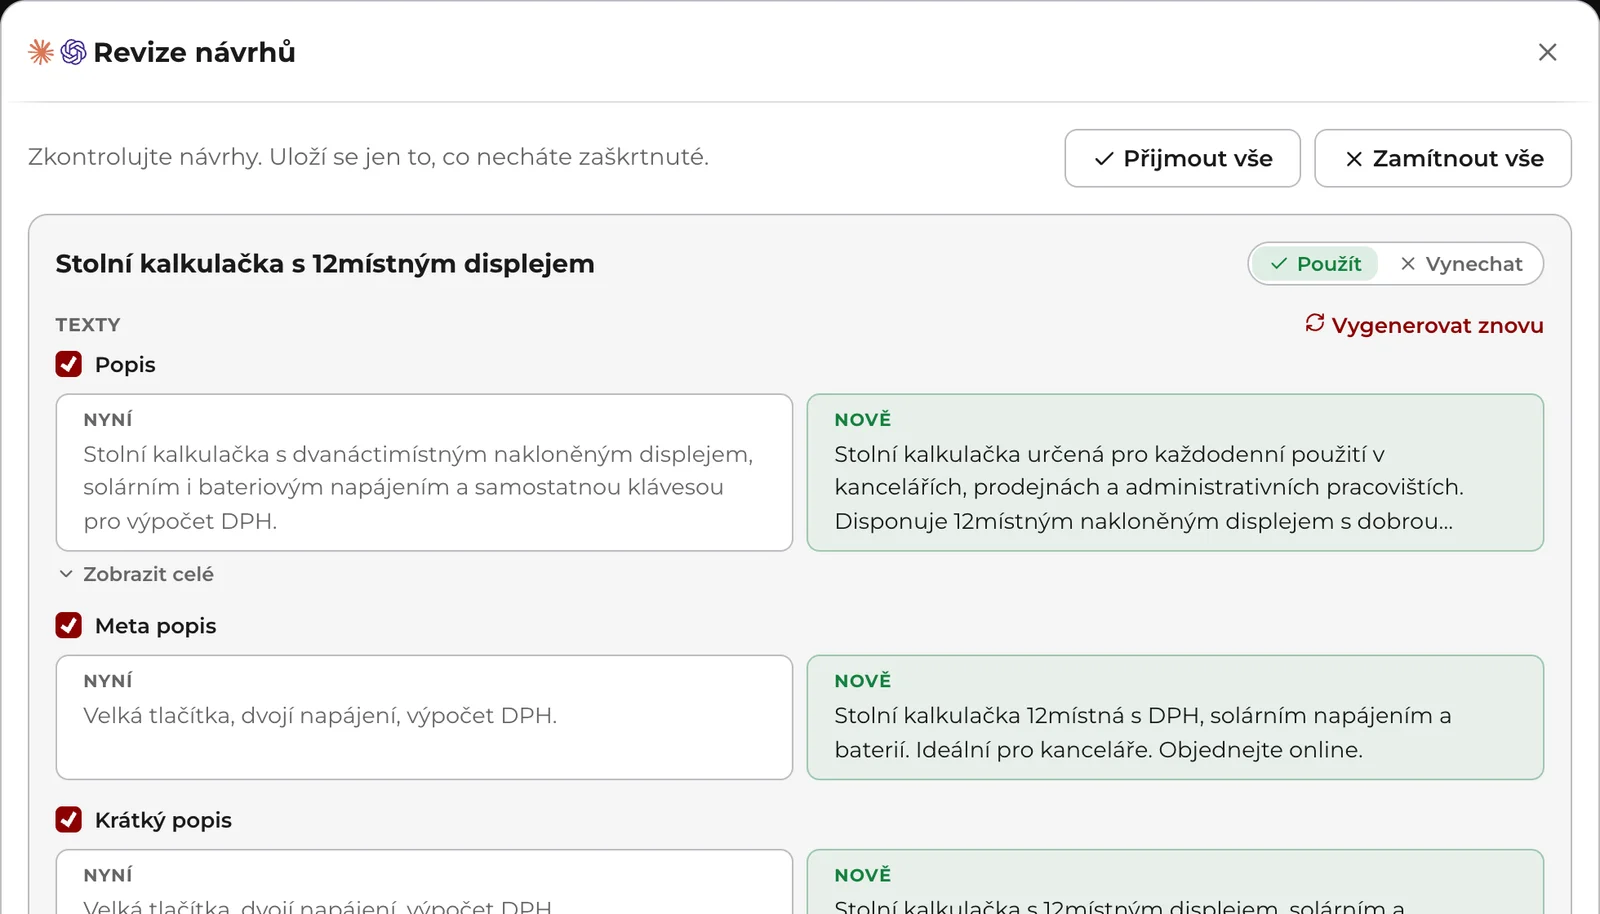Click the current Meta popis text box

point(424,717)
